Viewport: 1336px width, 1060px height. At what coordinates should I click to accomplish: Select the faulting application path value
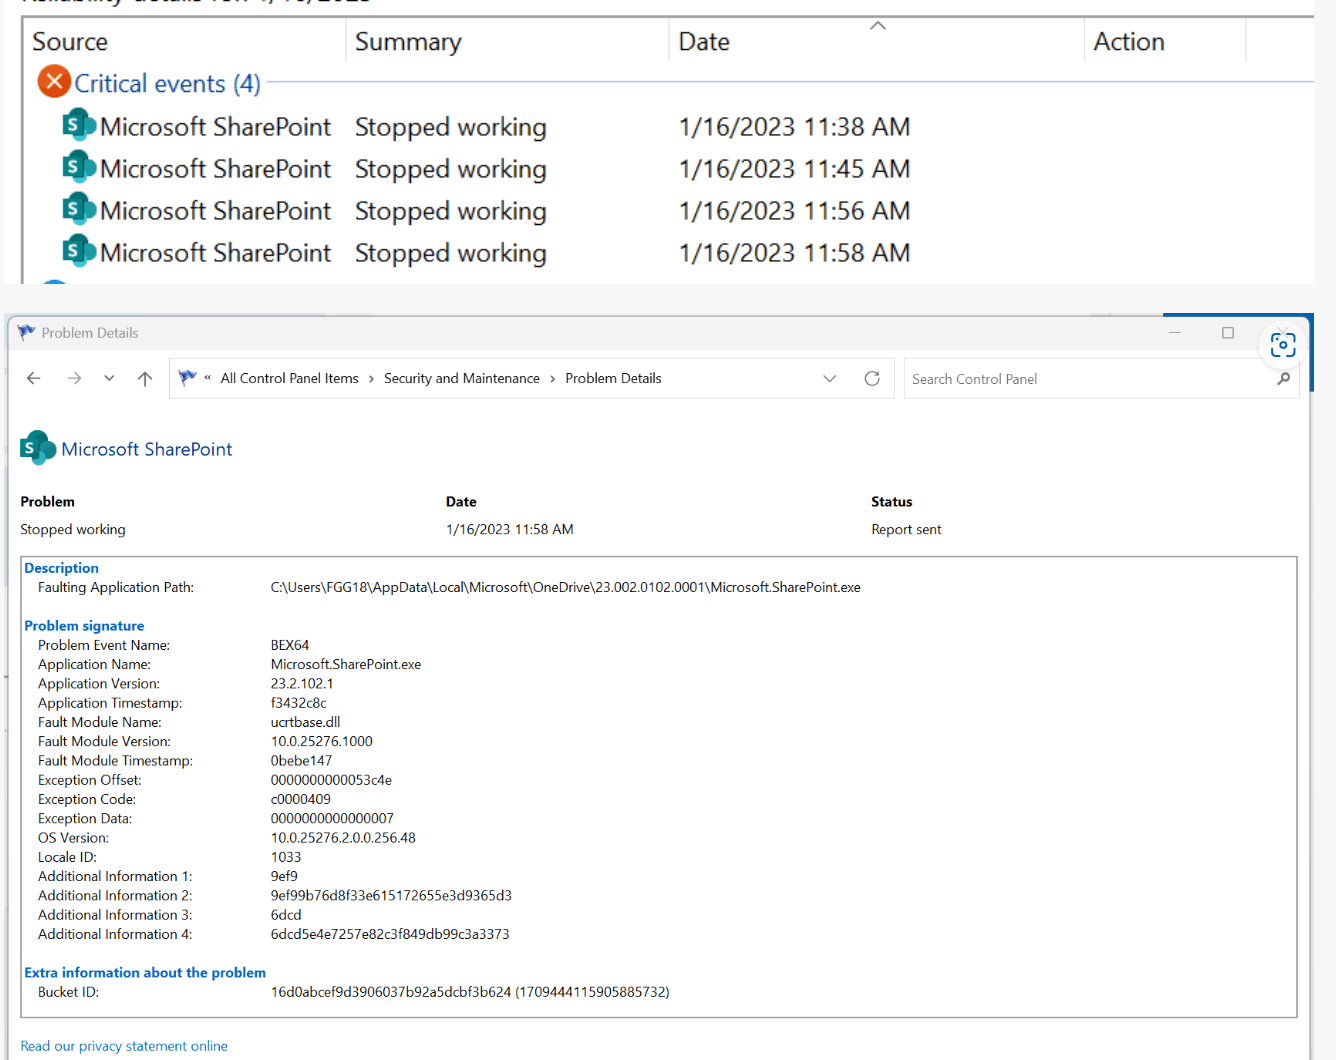(565, 587)
